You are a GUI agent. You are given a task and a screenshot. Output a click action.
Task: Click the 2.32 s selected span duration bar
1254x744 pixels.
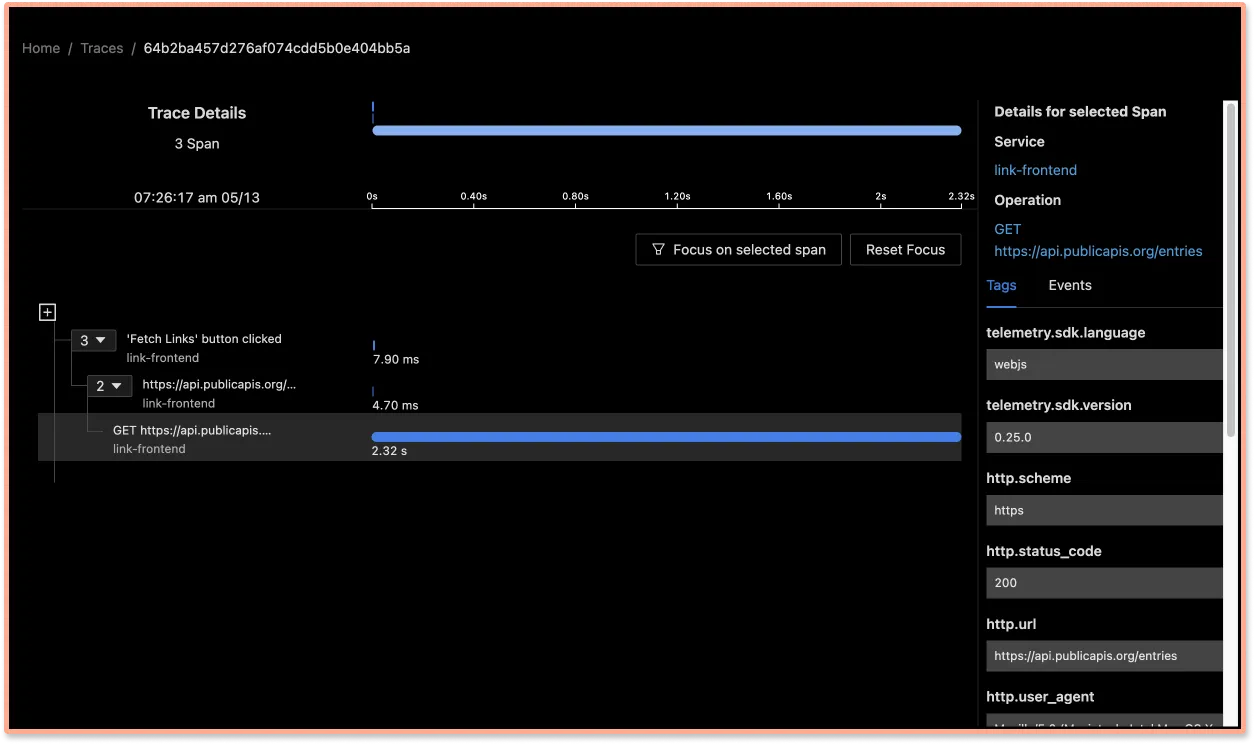pyautogui.click(x=666, y=437)
